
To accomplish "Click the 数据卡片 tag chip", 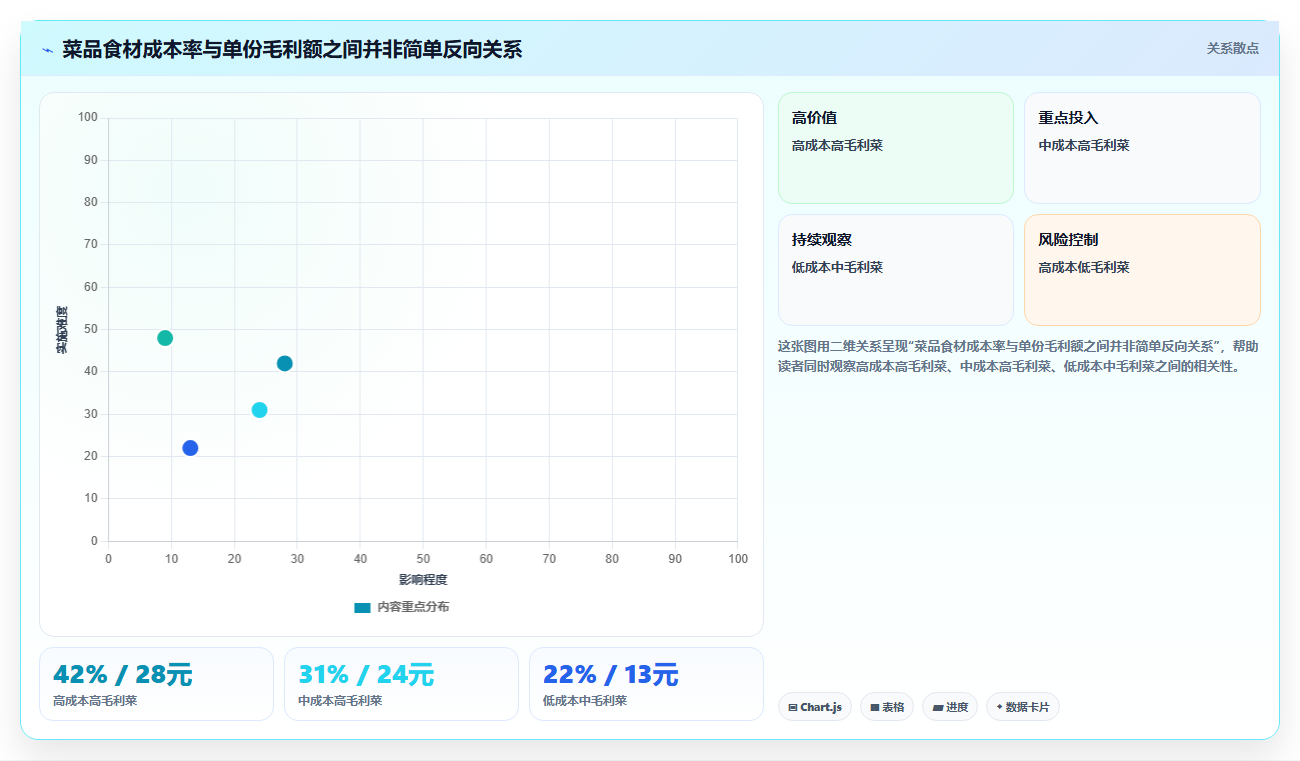I will point(1023,707).
